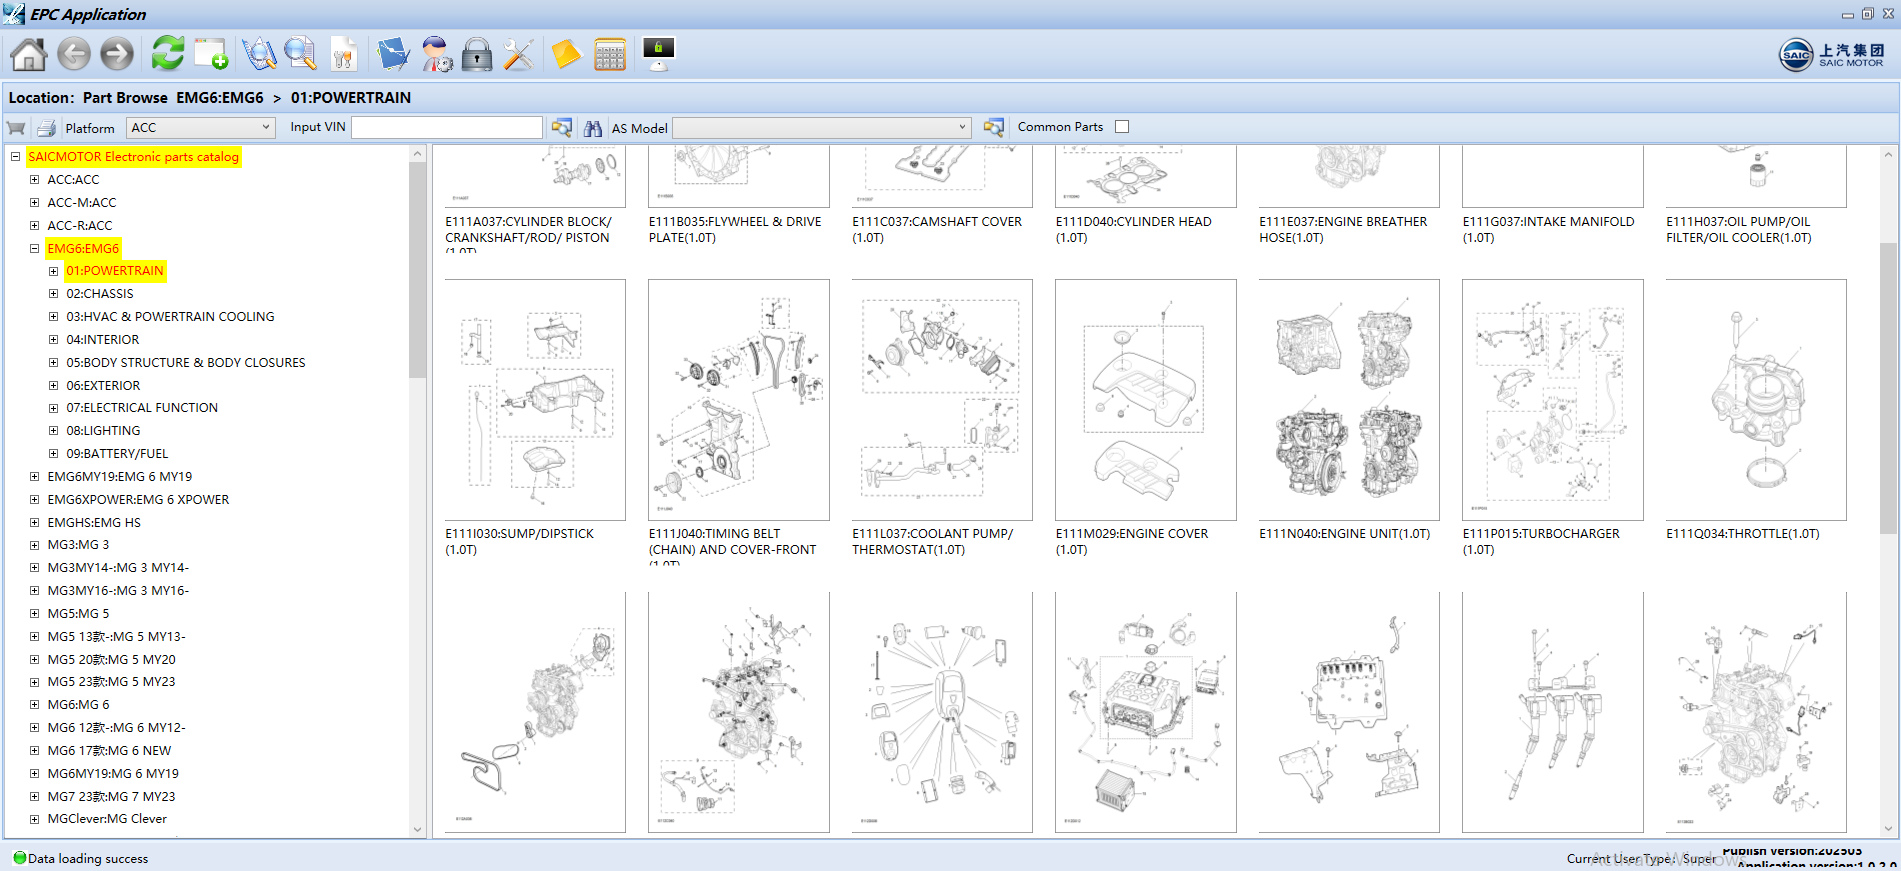Viewport: 1901px width, 871px height.
Task: Click the padlock lock icon
Action: (477, 54)
